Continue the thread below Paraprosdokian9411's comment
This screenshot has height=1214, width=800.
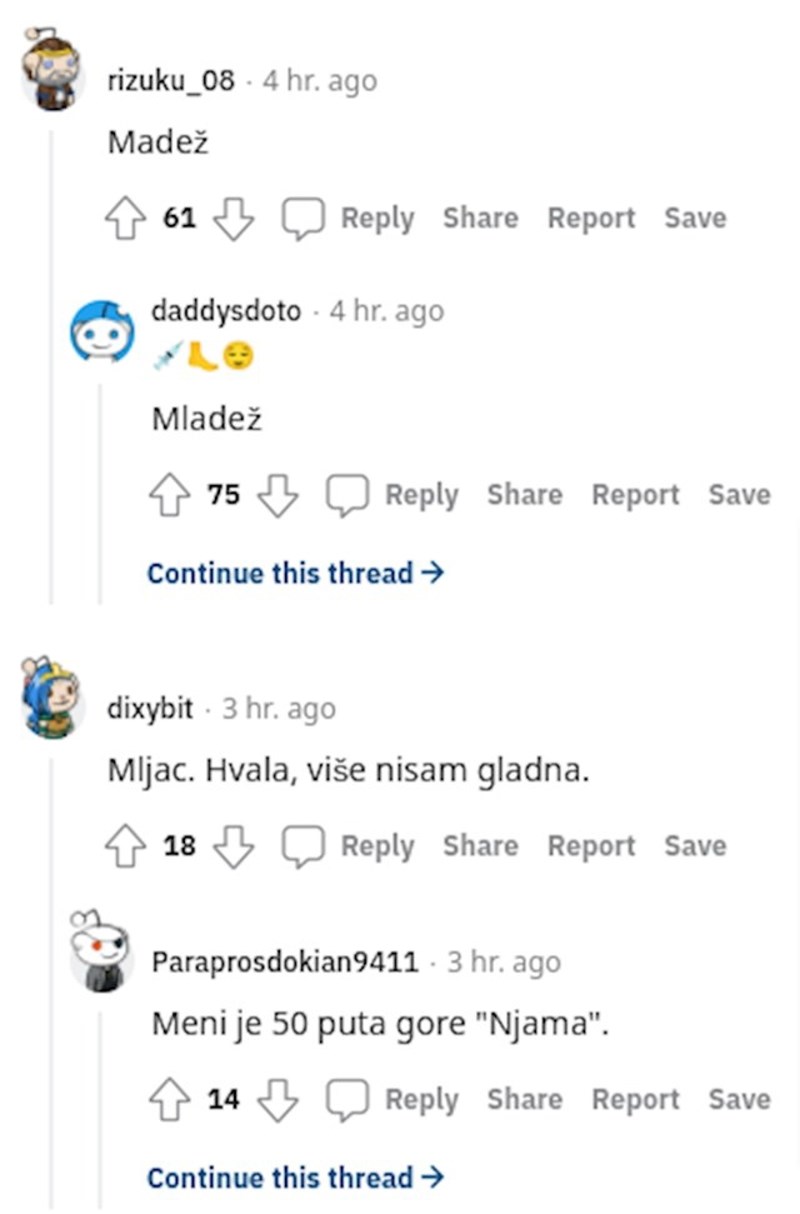click(x=295, y=1177)
